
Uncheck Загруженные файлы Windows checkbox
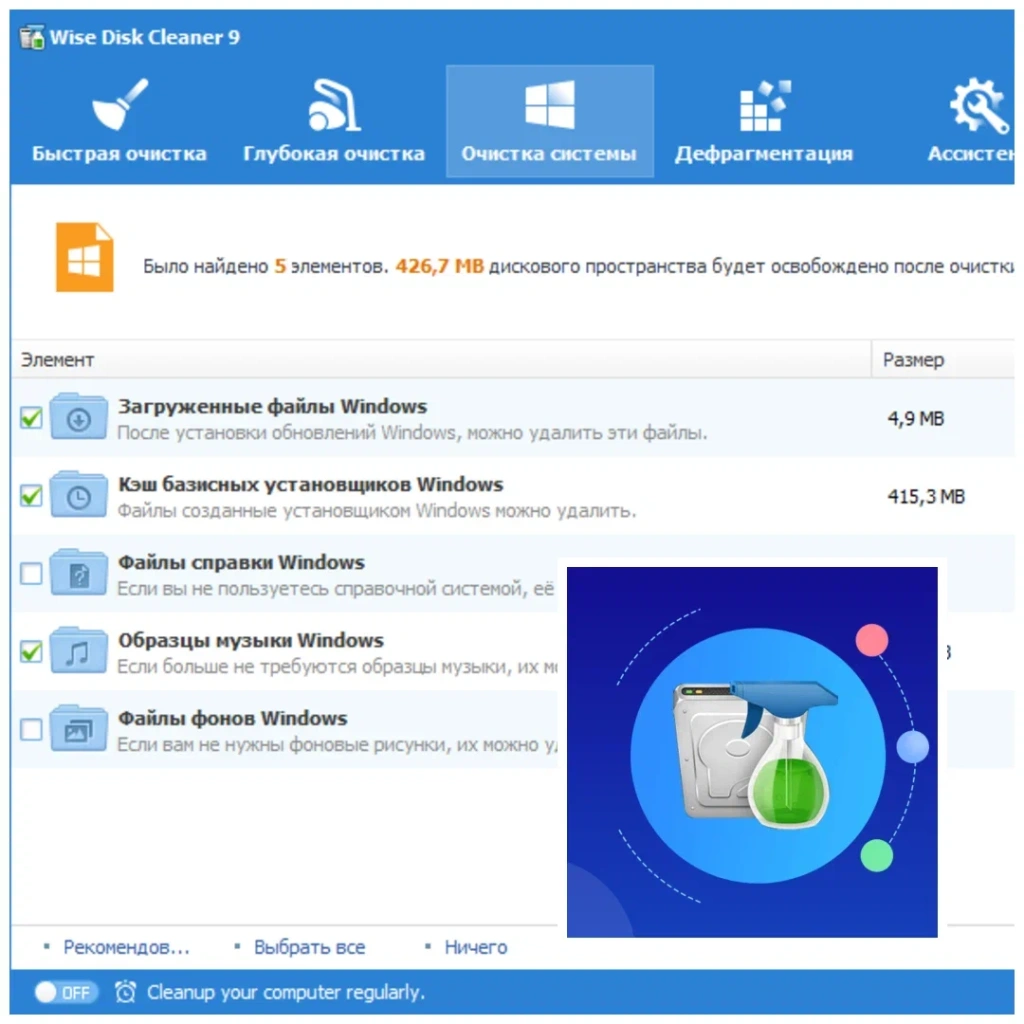click(x=31, y=417)
